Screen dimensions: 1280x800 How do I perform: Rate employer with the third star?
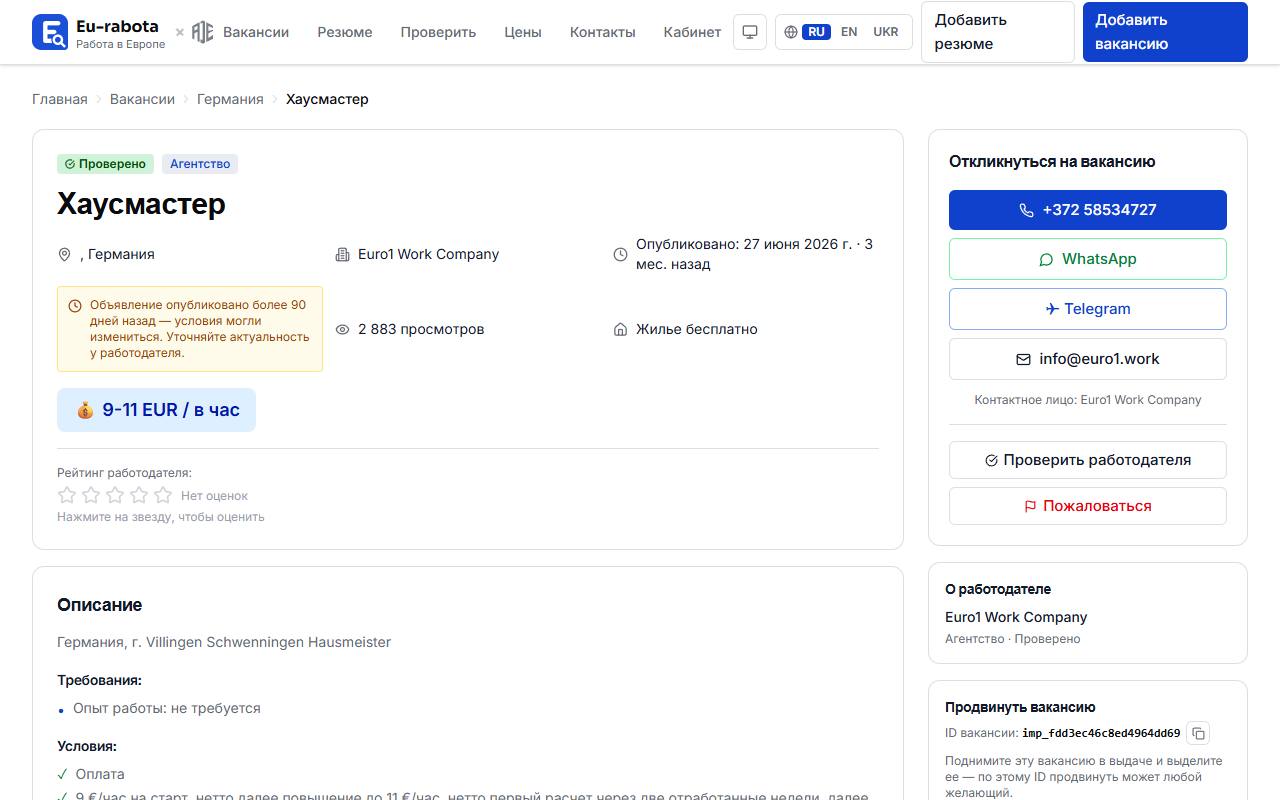[115, 495]
